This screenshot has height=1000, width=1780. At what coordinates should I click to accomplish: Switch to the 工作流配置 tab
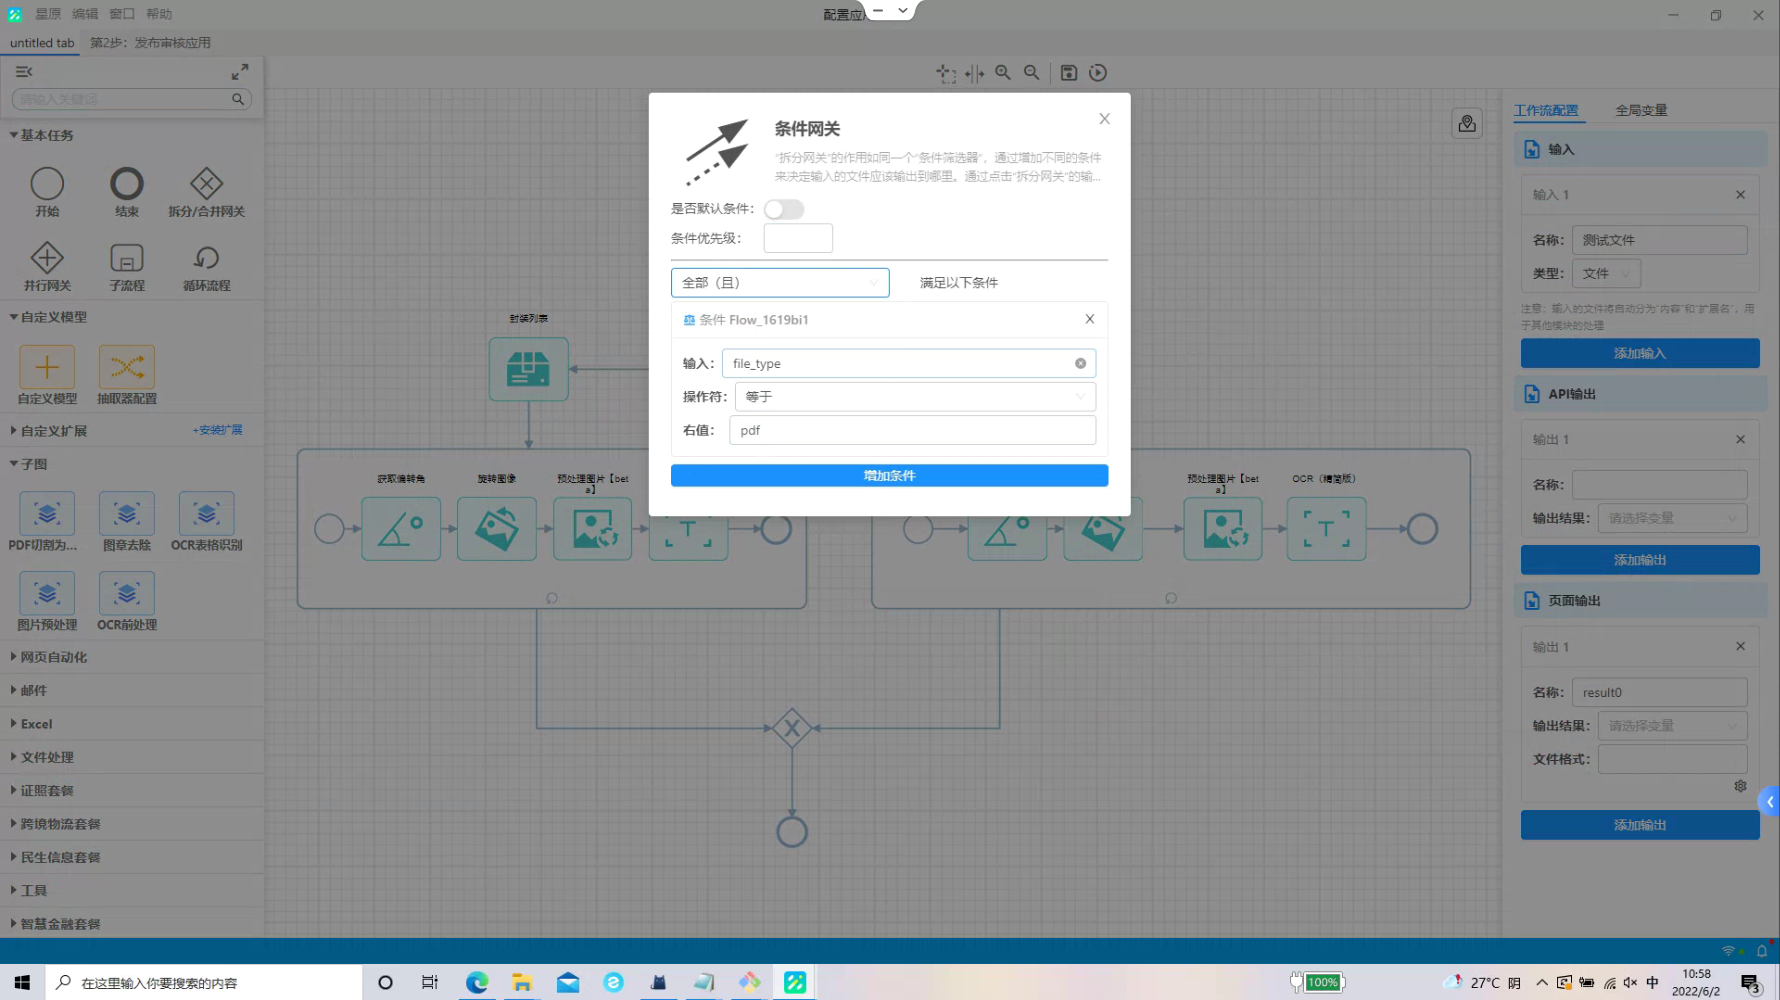pyautogui.click(x=1546, y=110)
